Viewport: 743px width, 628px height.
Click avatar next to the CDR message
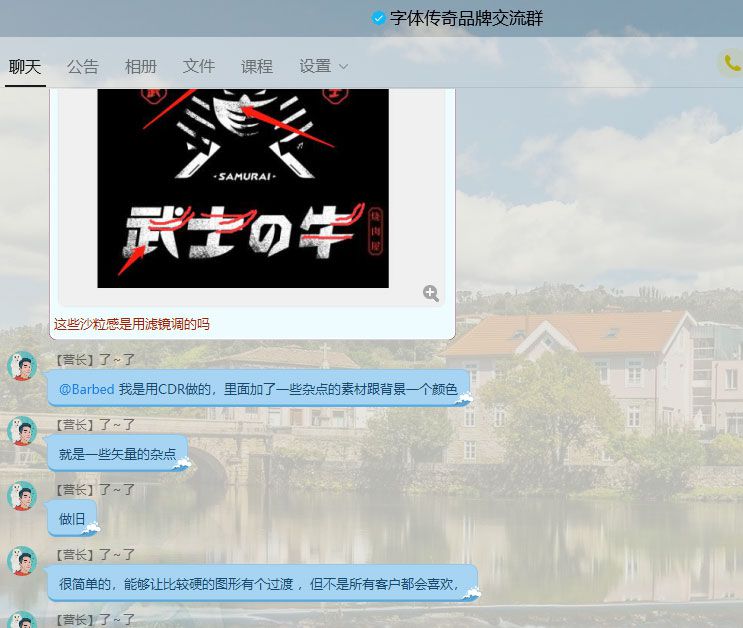pyautogui.click(x=22, y=366)
